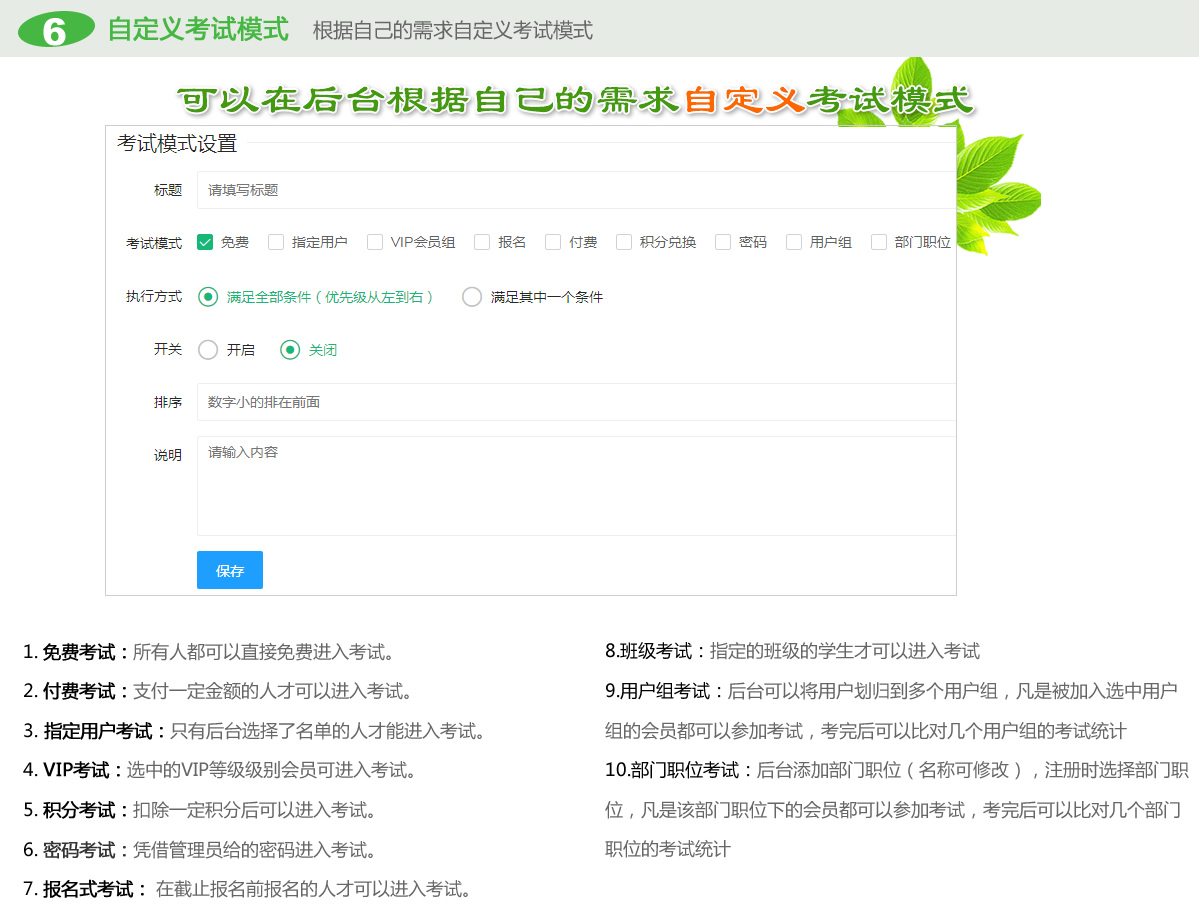Select the 关闭 radio button
1200x915 pixels.
click(290, 350)
